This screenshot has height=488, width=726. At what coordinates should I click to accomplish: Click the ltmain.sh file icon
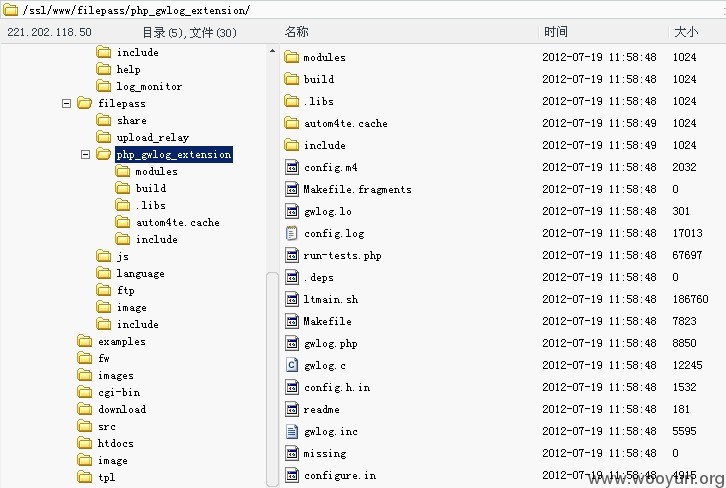point(292,299)
